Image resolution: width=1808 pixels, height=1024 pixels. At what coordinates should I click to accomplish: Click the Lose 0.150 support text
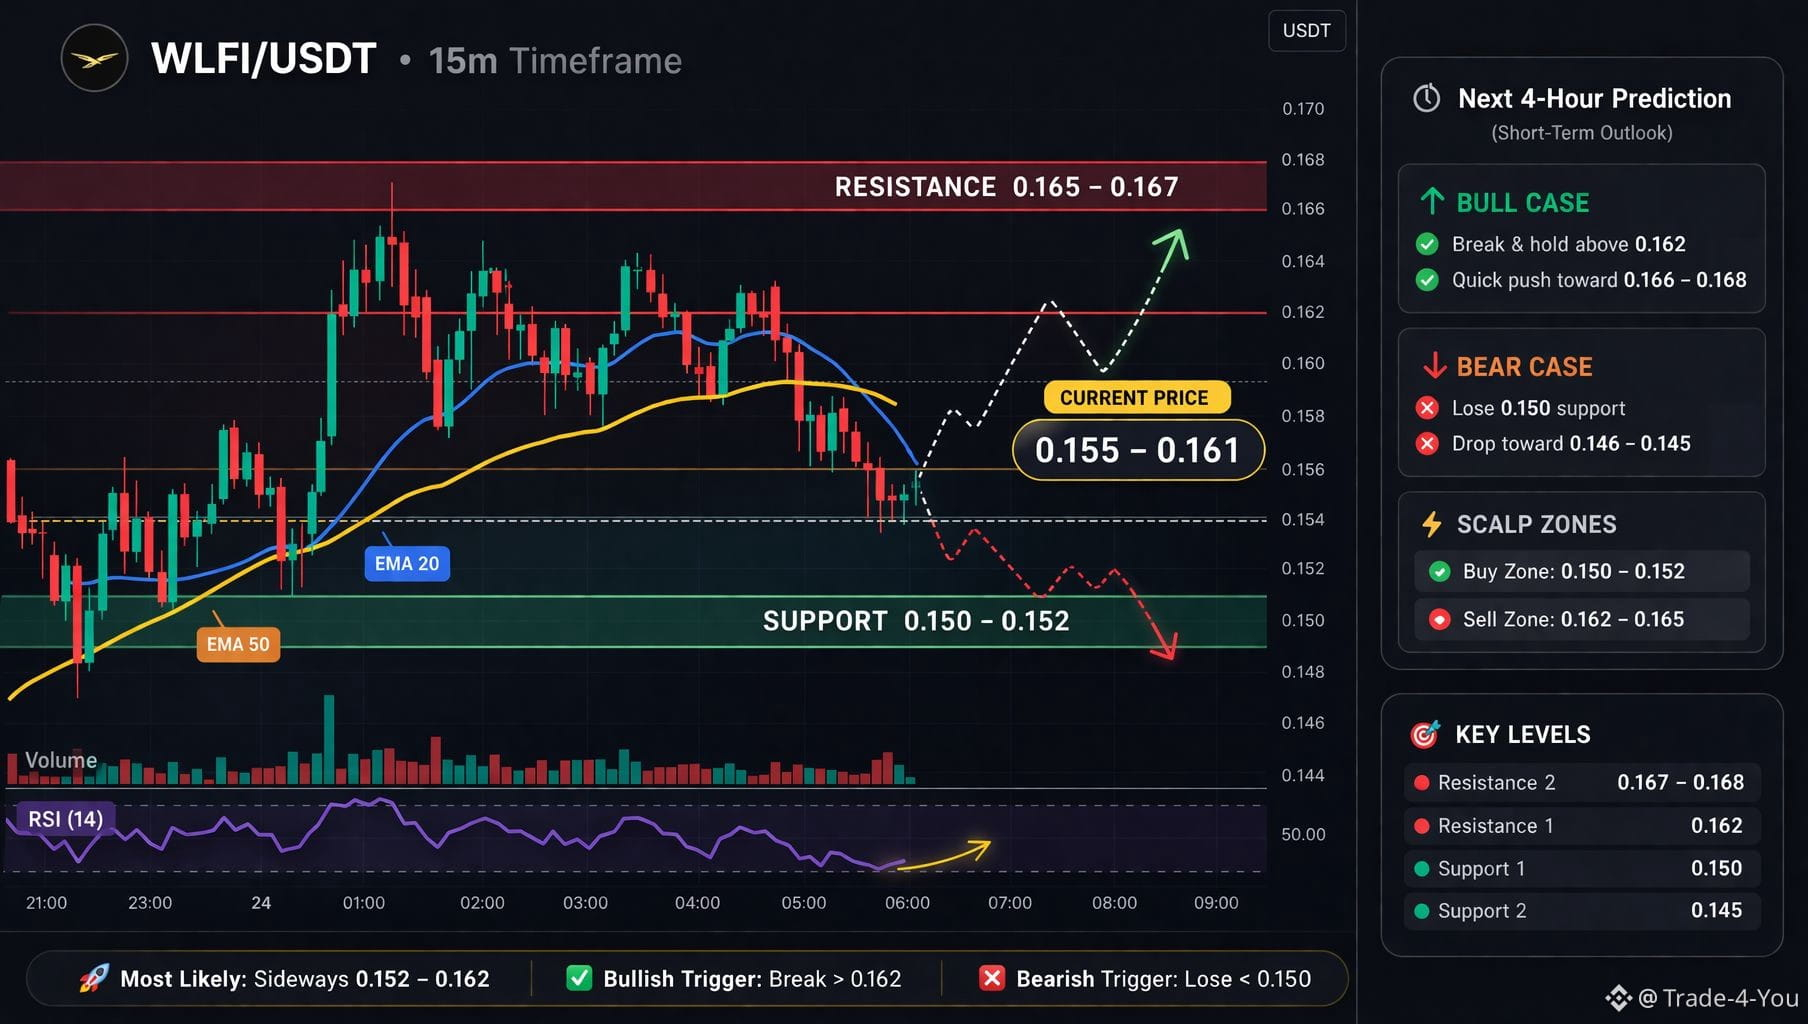pyautogui.click(x=1538, y=409)
